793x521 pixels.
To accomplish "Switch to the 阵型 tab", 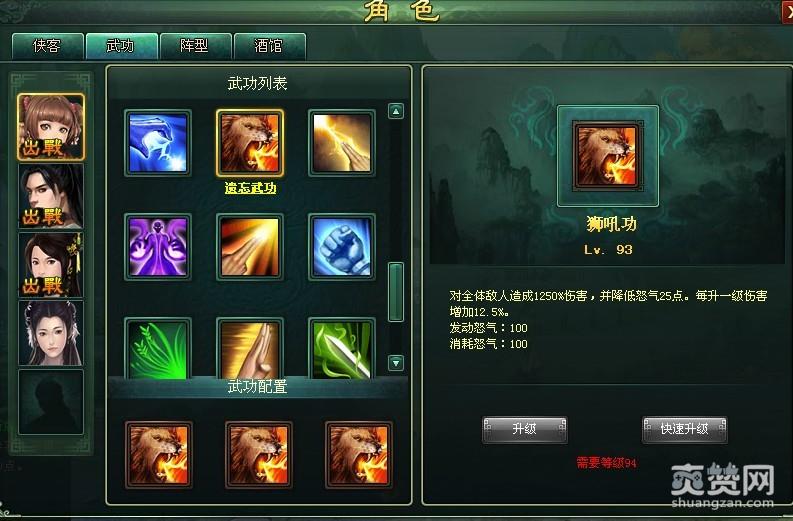I will (x=195, y=46).
